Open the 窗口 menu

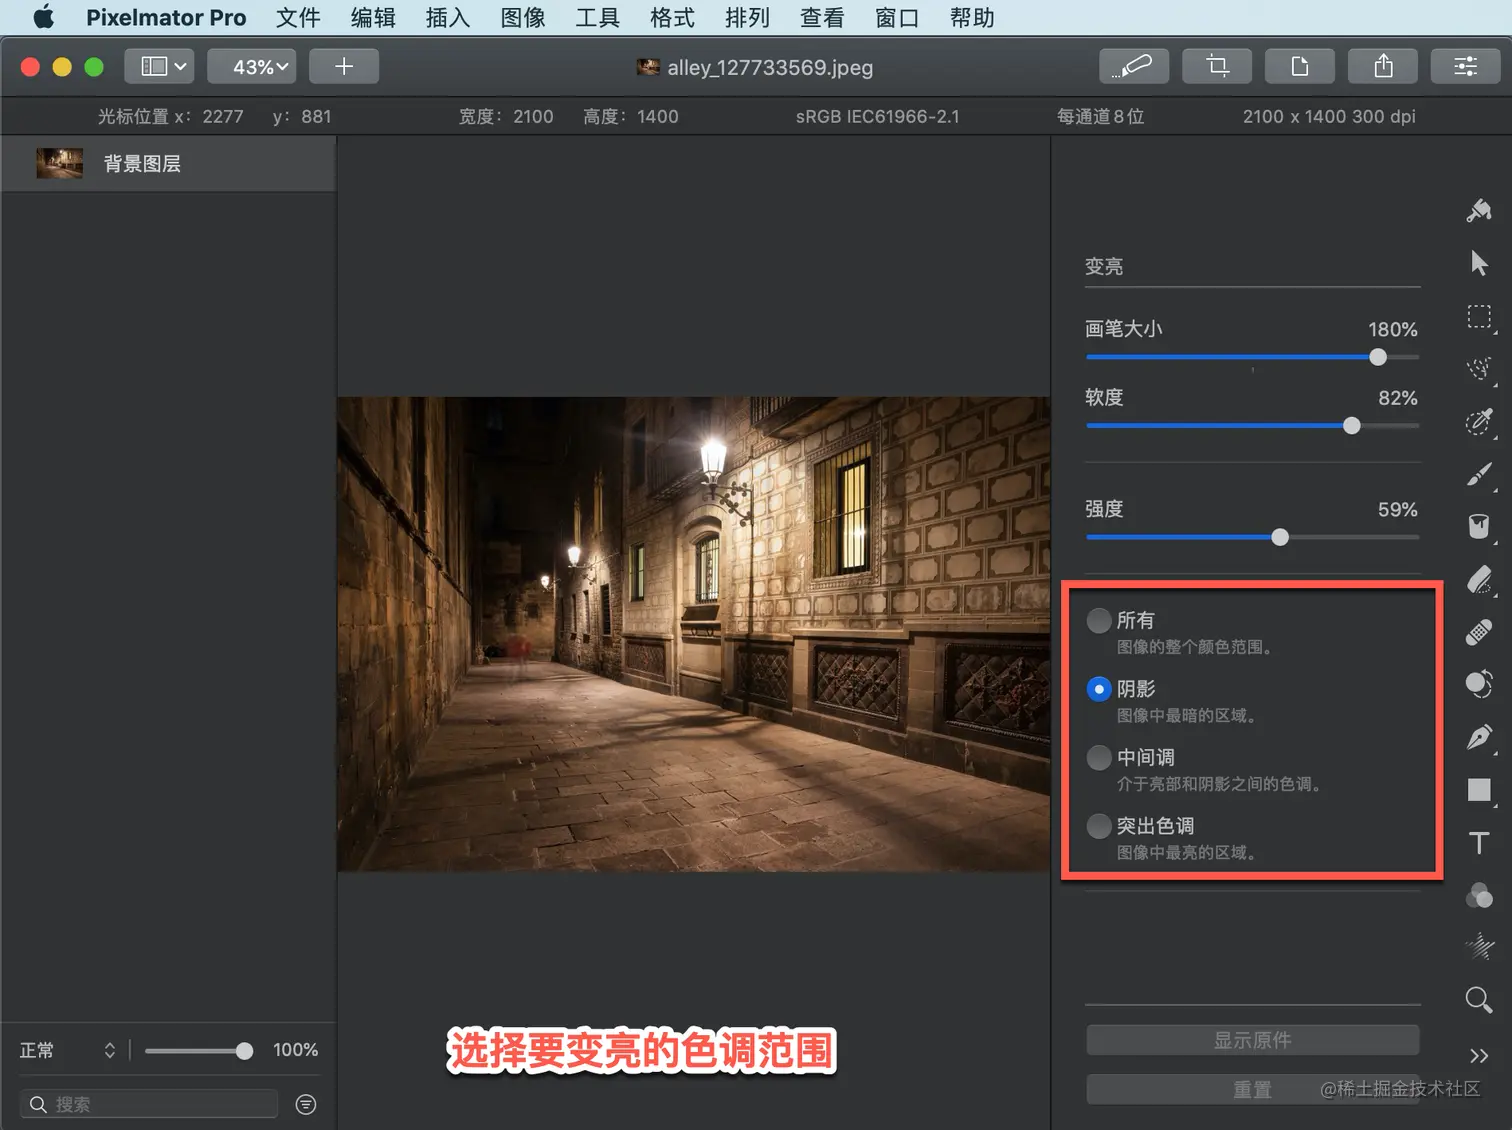pyautogui.click(x=897, y=17)
